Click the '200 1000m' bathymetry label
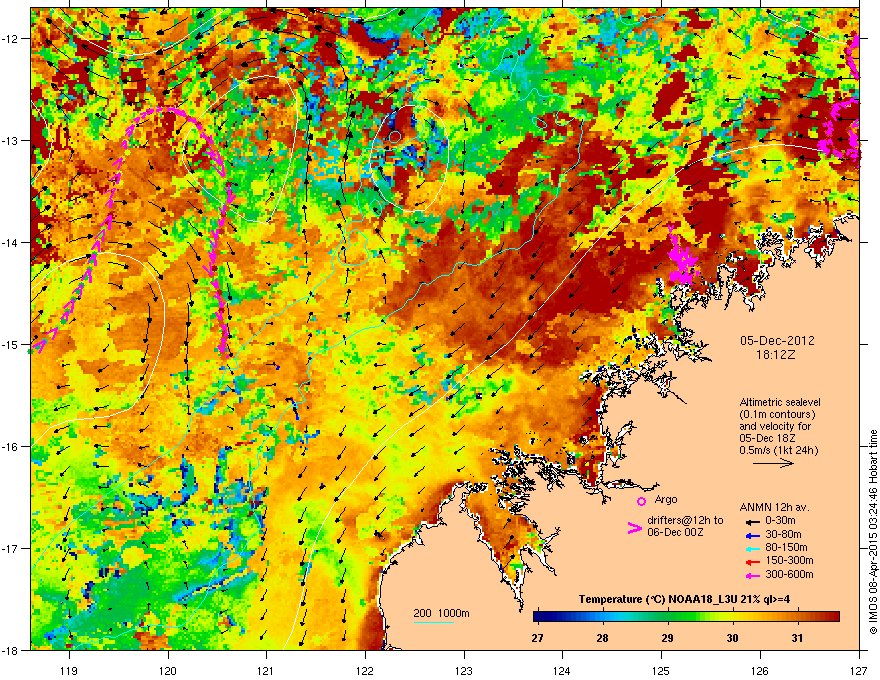 tap(441, 613)
